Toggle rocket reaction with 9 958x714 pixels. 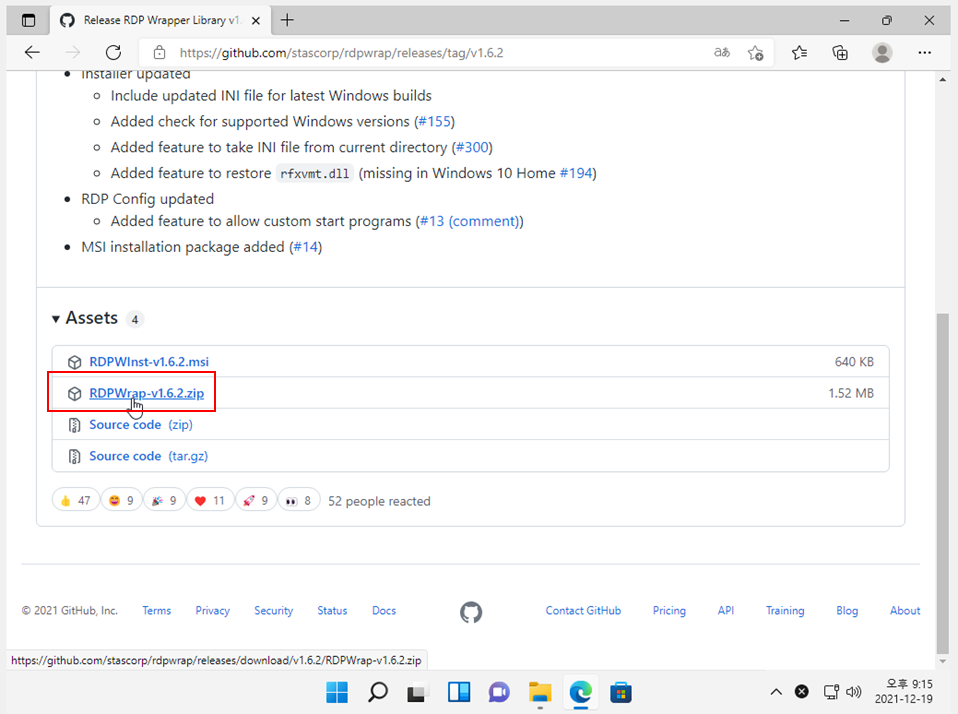click(x=255, y=501)
